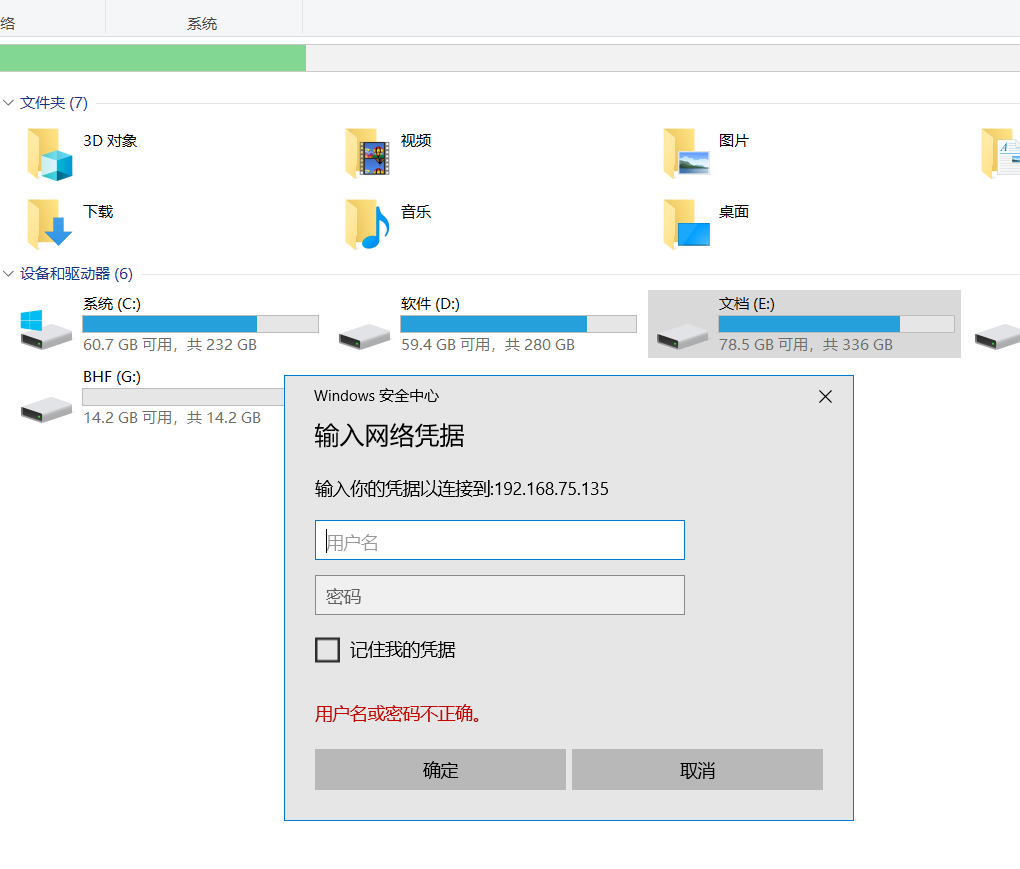
Task: Collapse the 文件夹 (7) section
Action: 9,103
